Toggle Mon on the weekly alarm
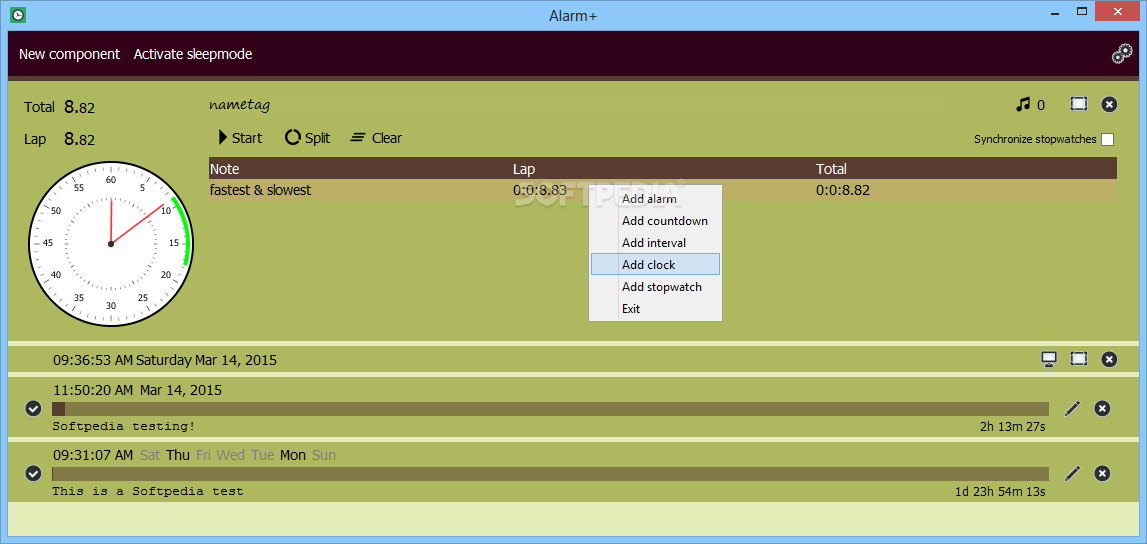This screenshot has height=544, width=1147. pyautogui.click(x=293, y=456)
